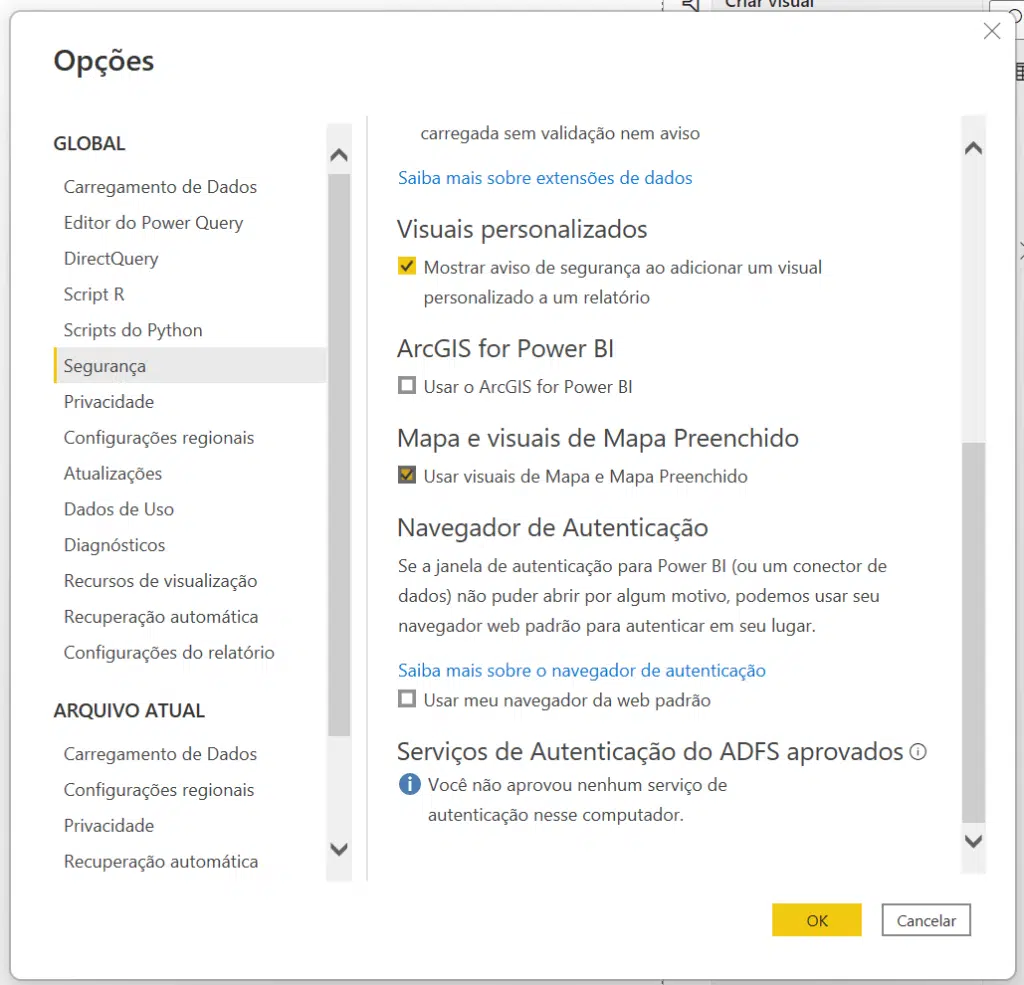Click the sidebar scrollbar down arrow

(x=339, y=848)
